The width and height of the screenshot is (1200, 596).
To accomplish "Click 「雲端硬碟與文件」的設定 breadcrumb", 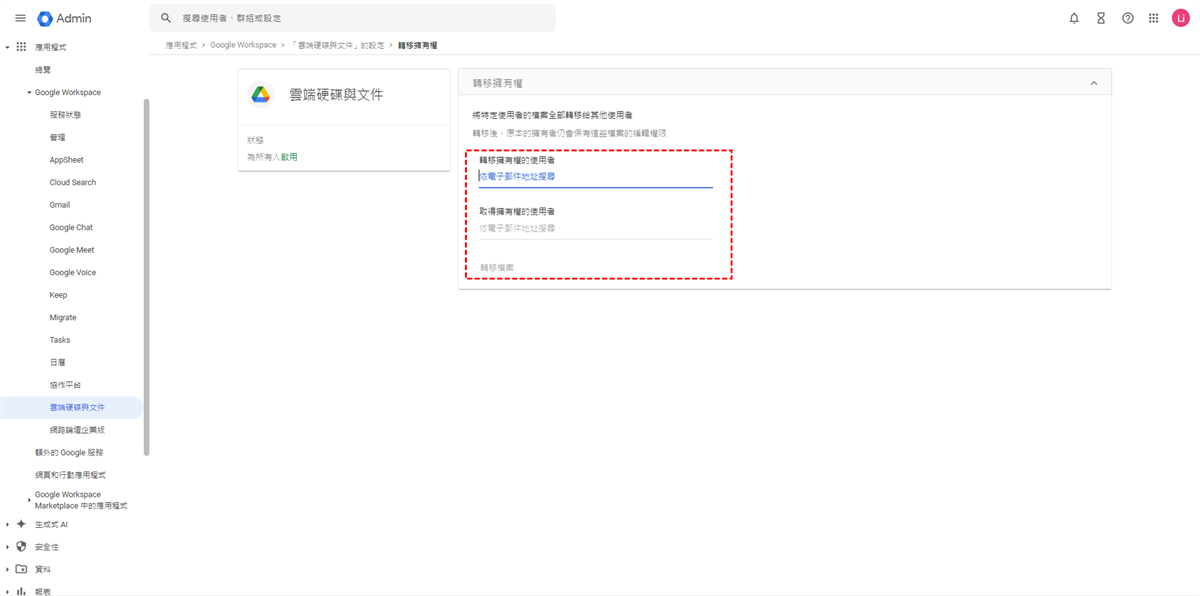I will [x=337, y=45].
